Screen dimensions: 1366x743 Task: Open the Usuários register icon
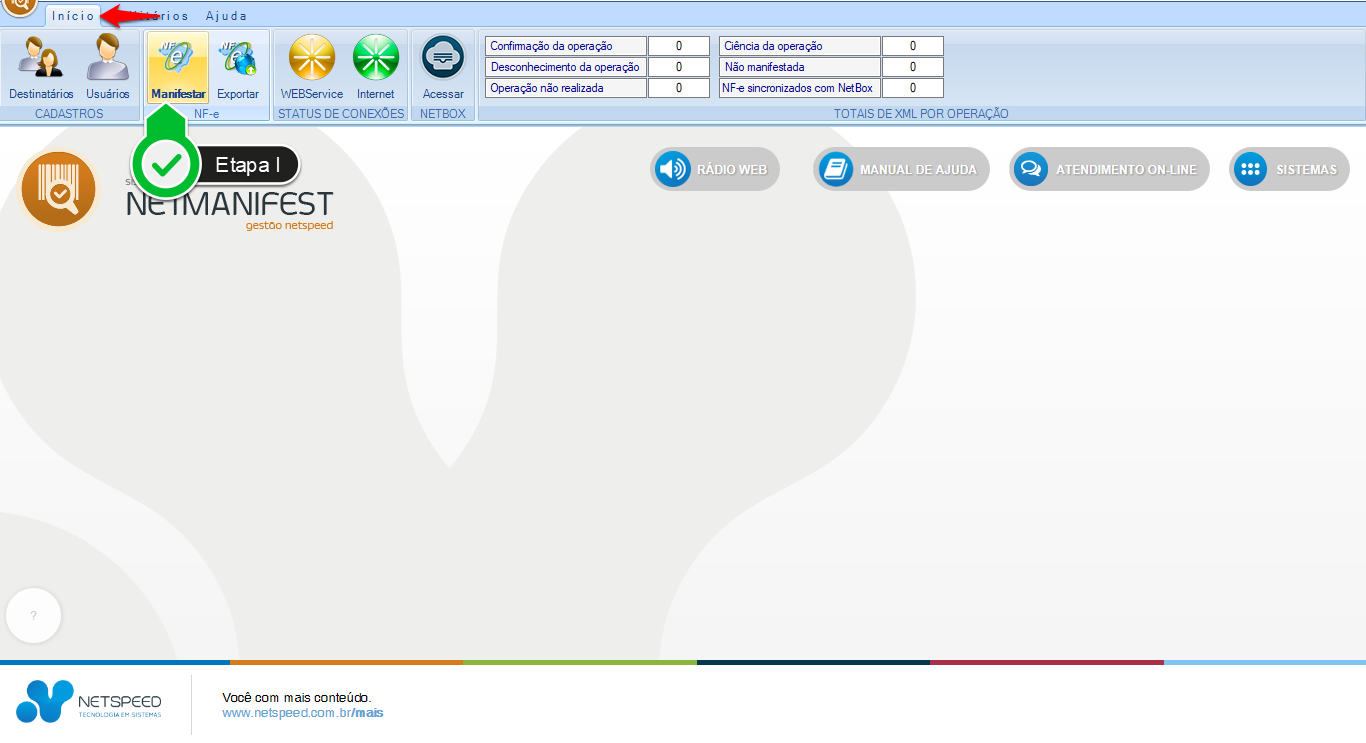tap(108, 67)
